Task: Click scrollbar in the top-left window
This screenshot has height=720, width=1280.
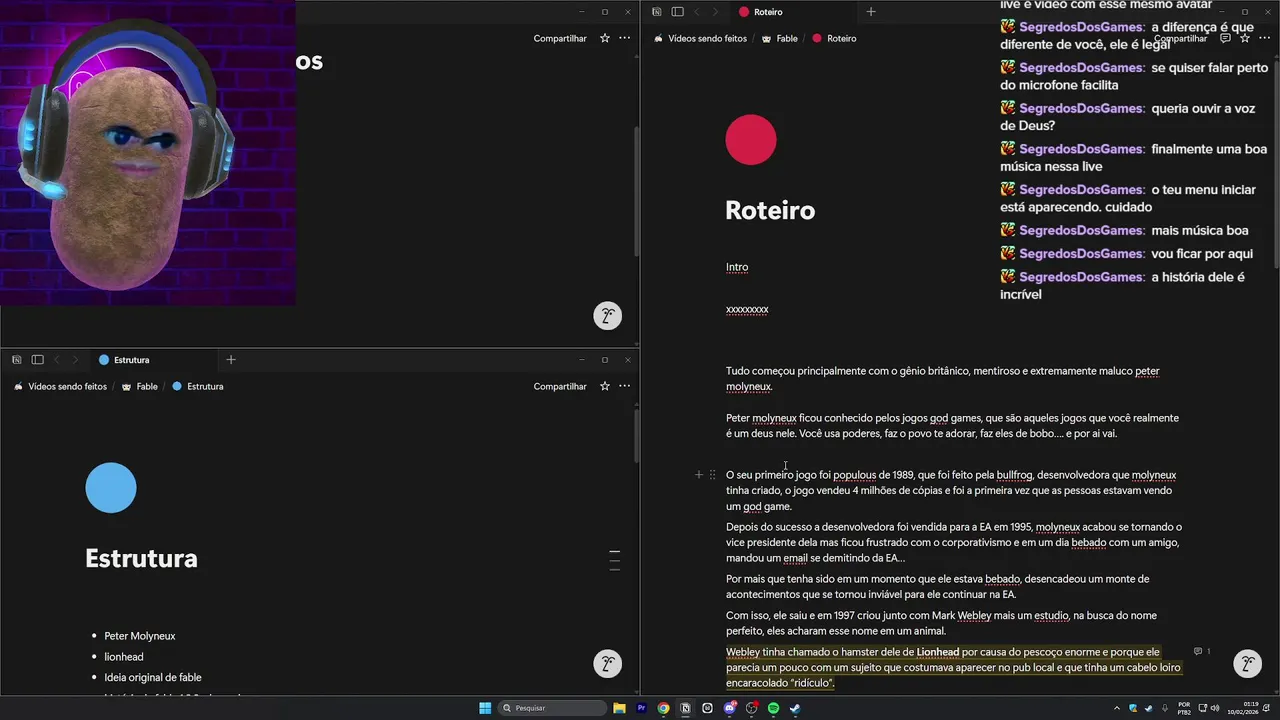Action: pos(636,192)
